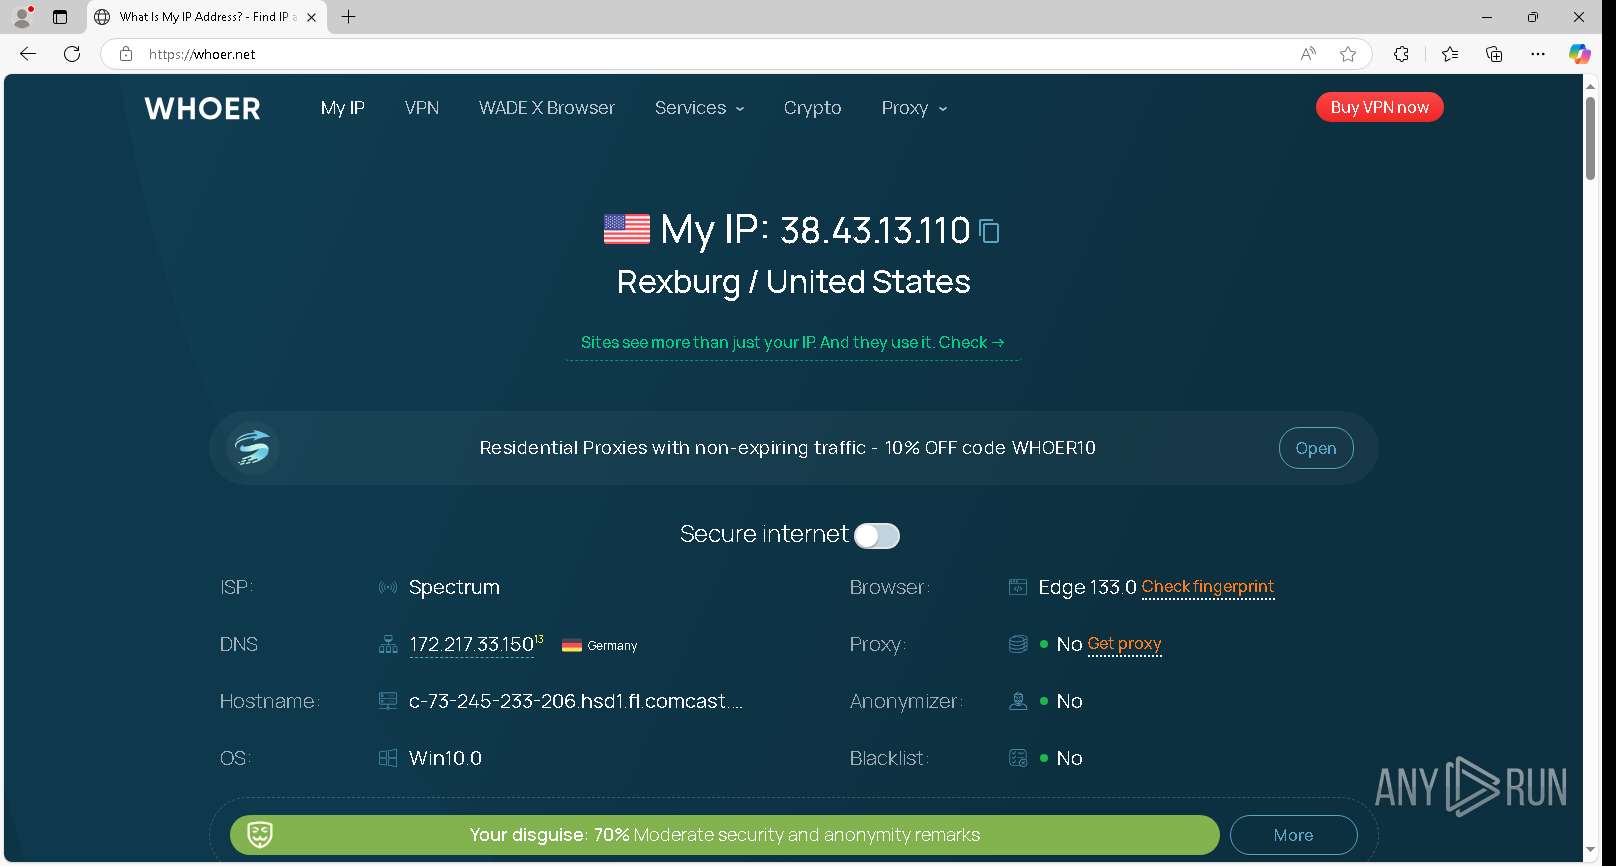This screenshot has height=866, width=1616.
Task: Click the disguise 70% progress bar
Action: point(724,835)
